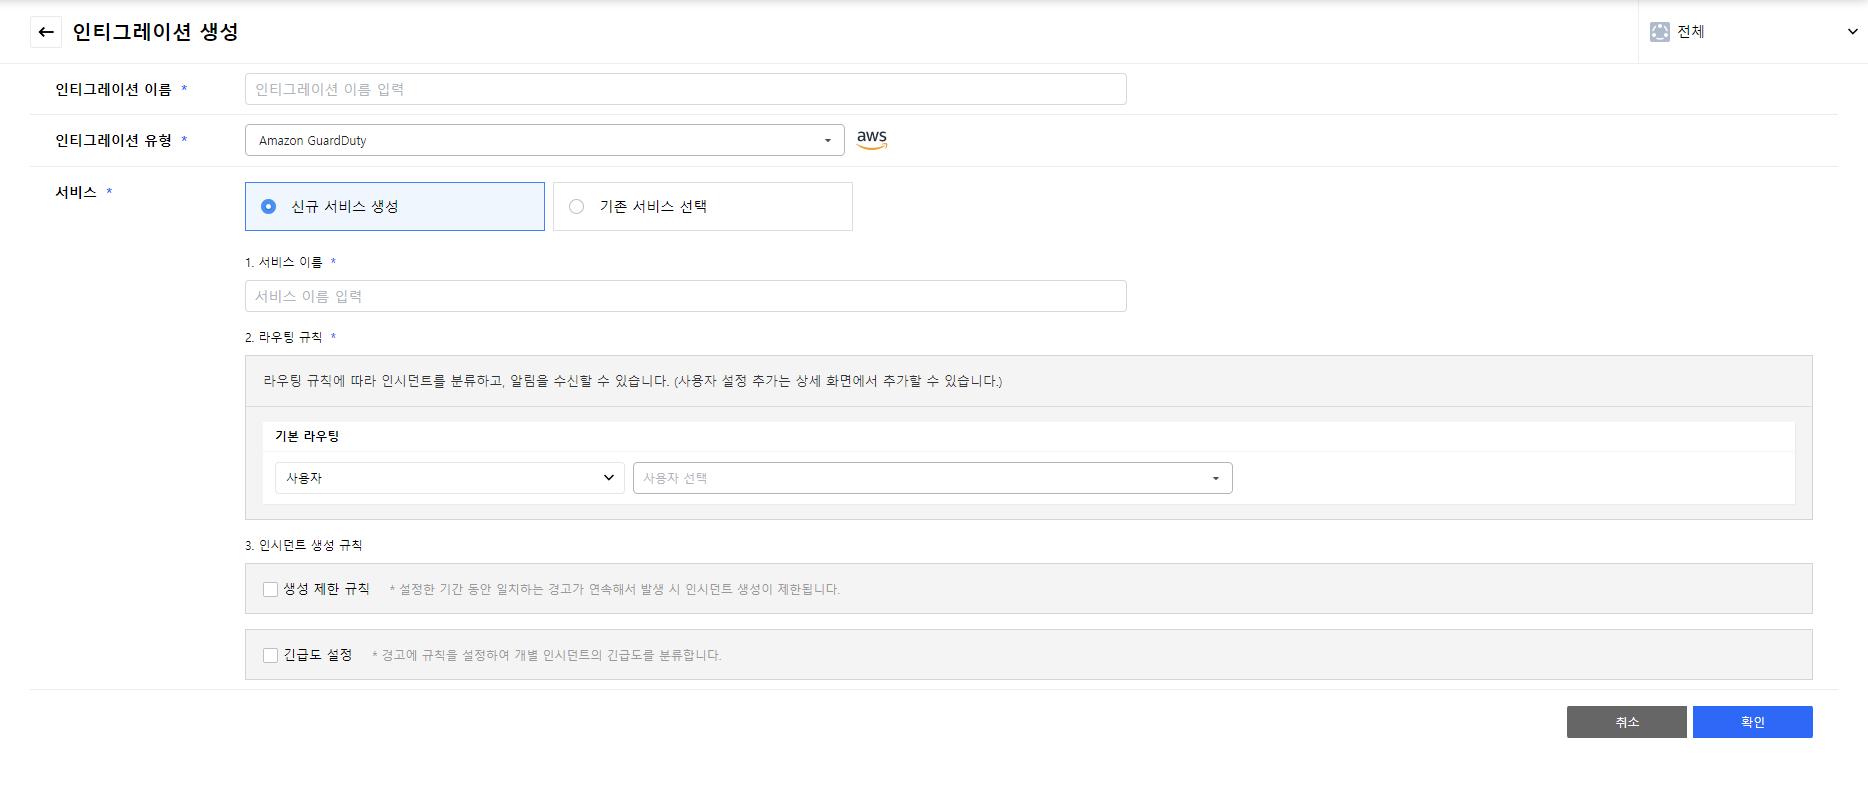Viewport: 1868px width, 811px height.
Task: Enable 긴급도 설정 checkbox
Action: (x=271, y=655)
